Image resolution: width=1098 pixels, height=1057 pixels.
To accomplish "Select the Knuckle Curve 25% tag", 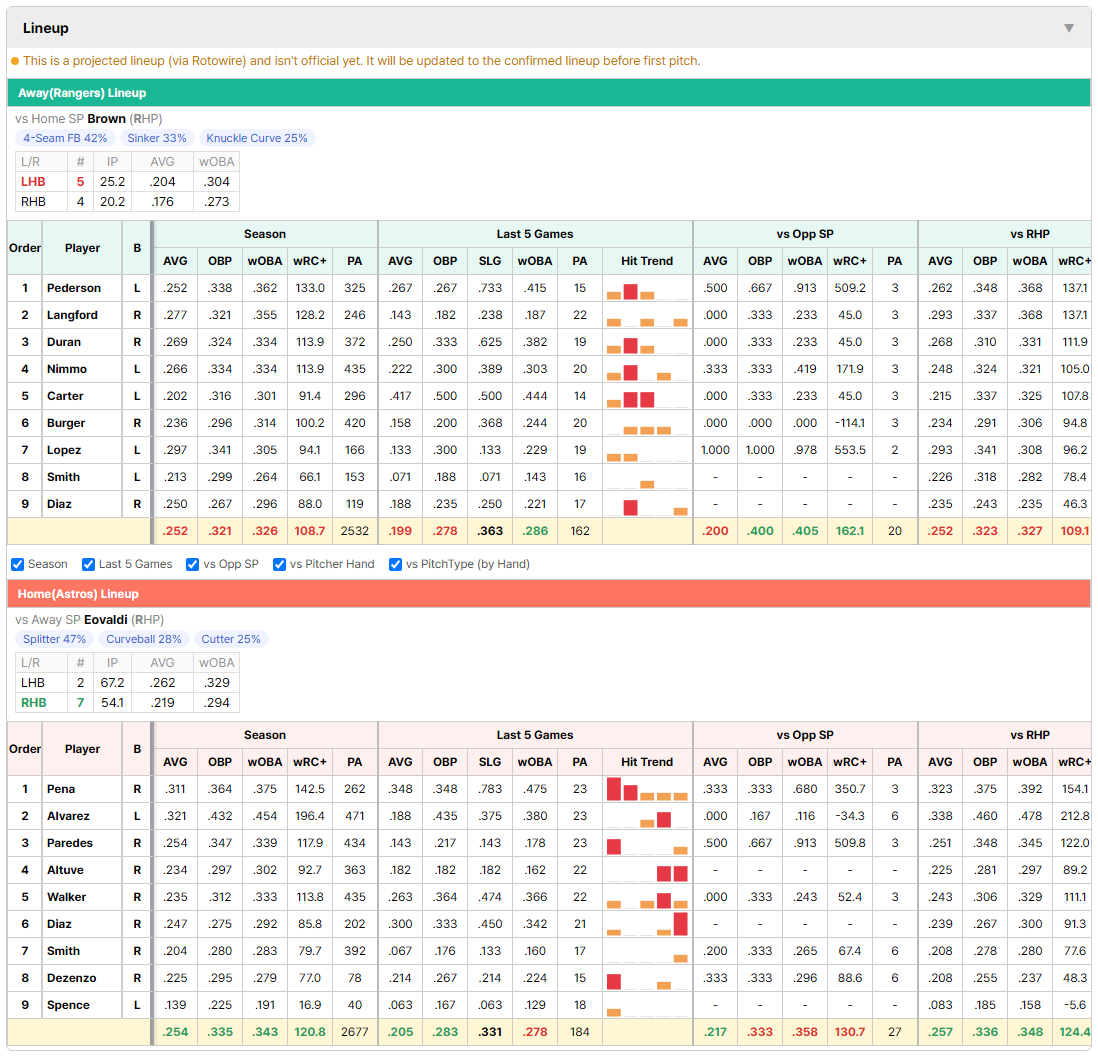I will coord(257,138).
